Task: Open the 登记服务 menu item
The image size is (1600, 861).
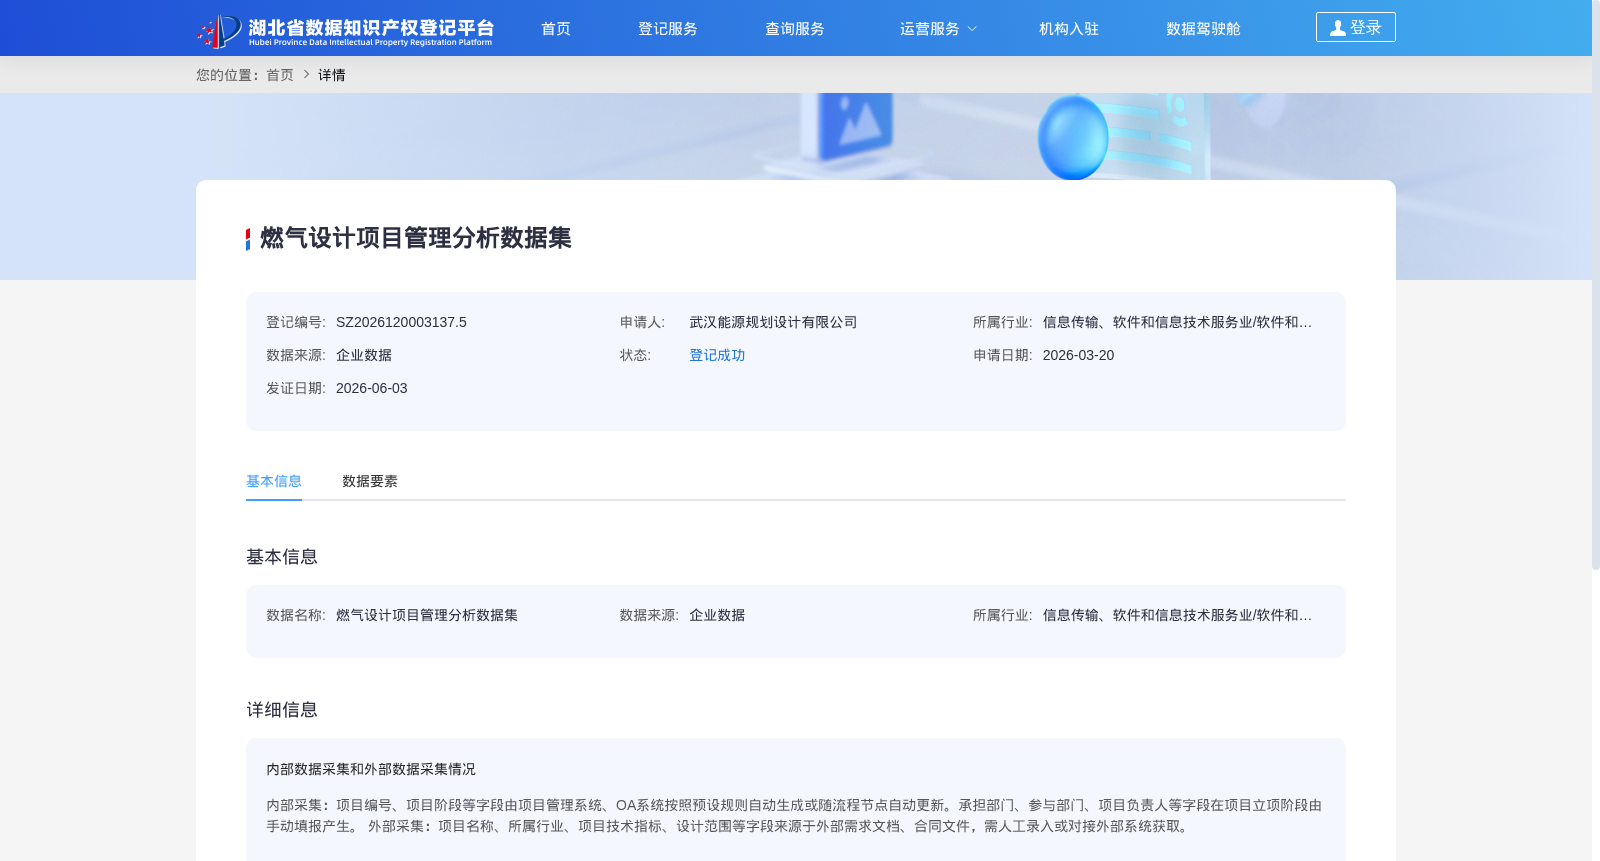Action: tap(668, 29)
